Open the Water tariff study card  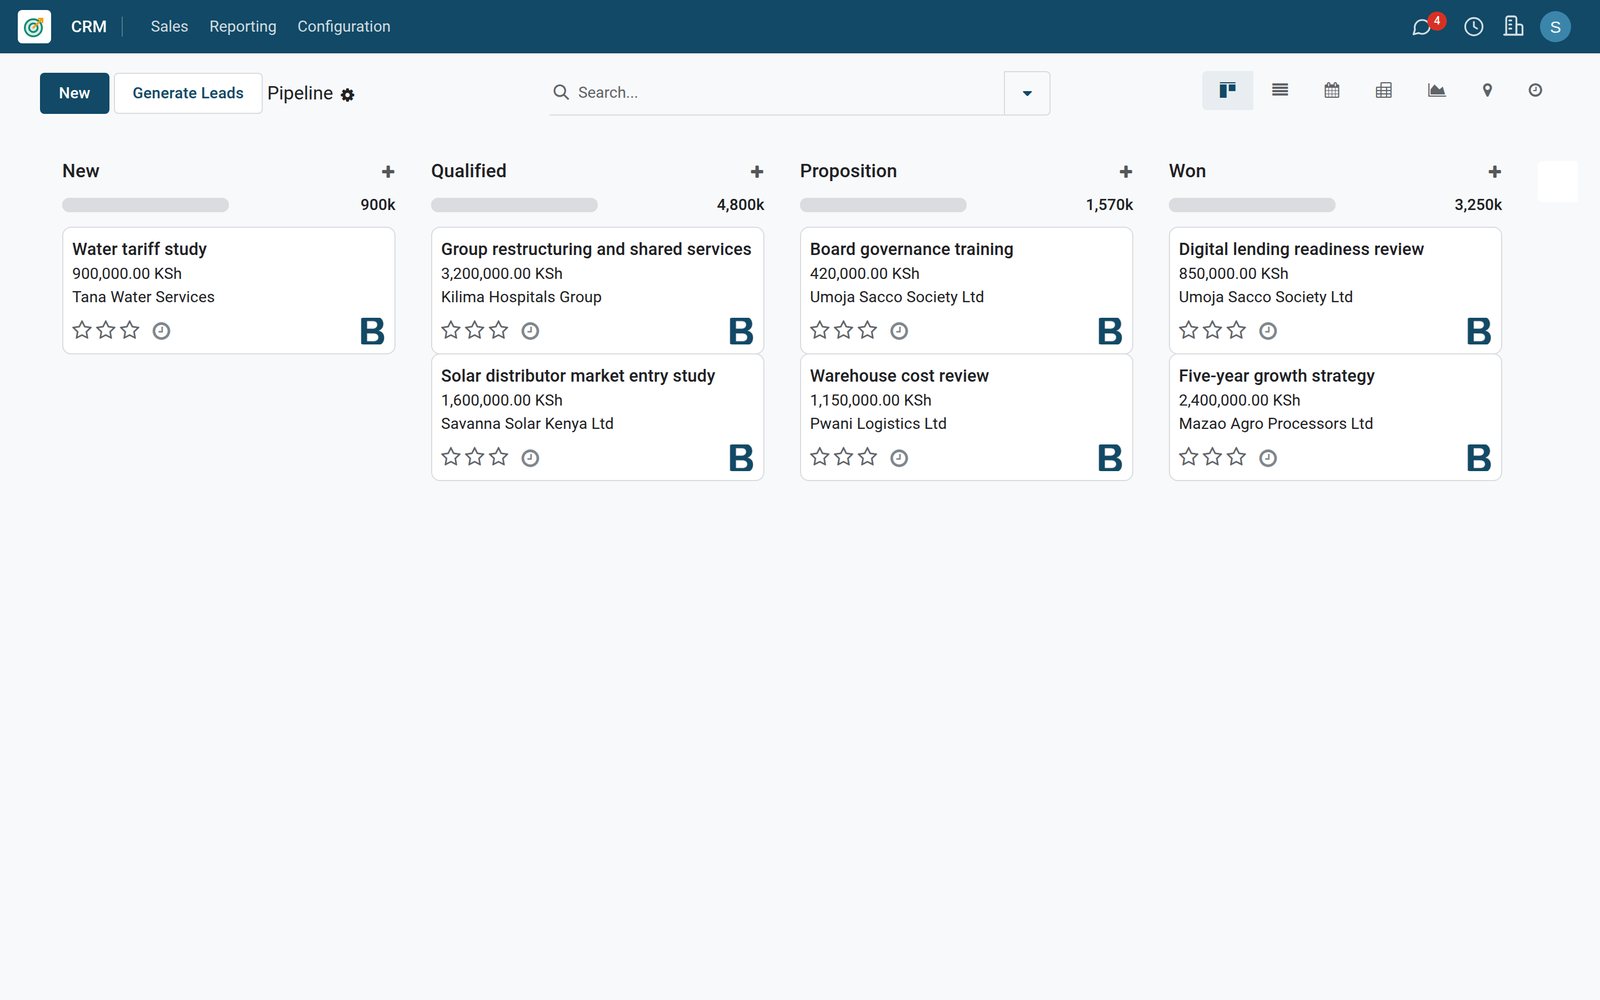coord(229,290)
